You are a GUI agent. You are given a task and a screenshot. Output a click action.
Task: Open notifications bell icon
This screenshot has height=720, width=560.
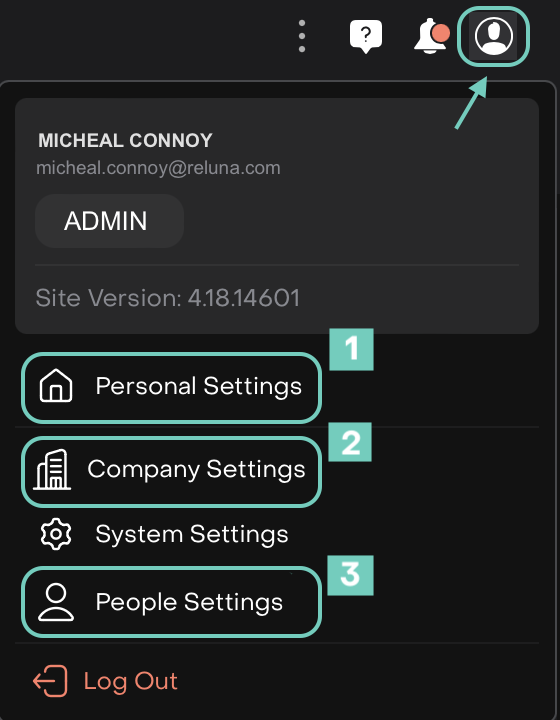[x=430, y=36]
